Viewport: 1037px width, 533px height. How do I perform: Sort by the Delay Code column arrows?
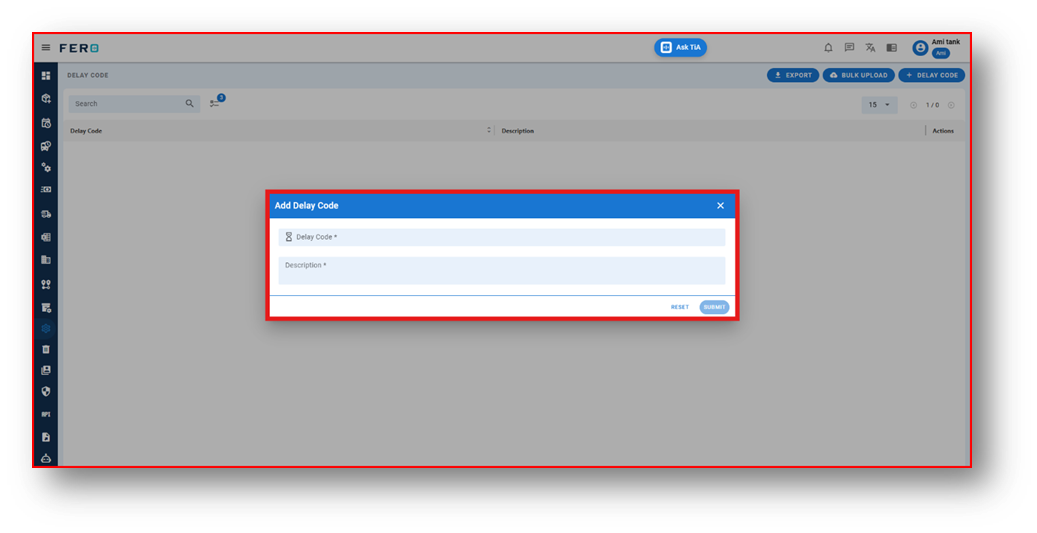tap(489, 130)
